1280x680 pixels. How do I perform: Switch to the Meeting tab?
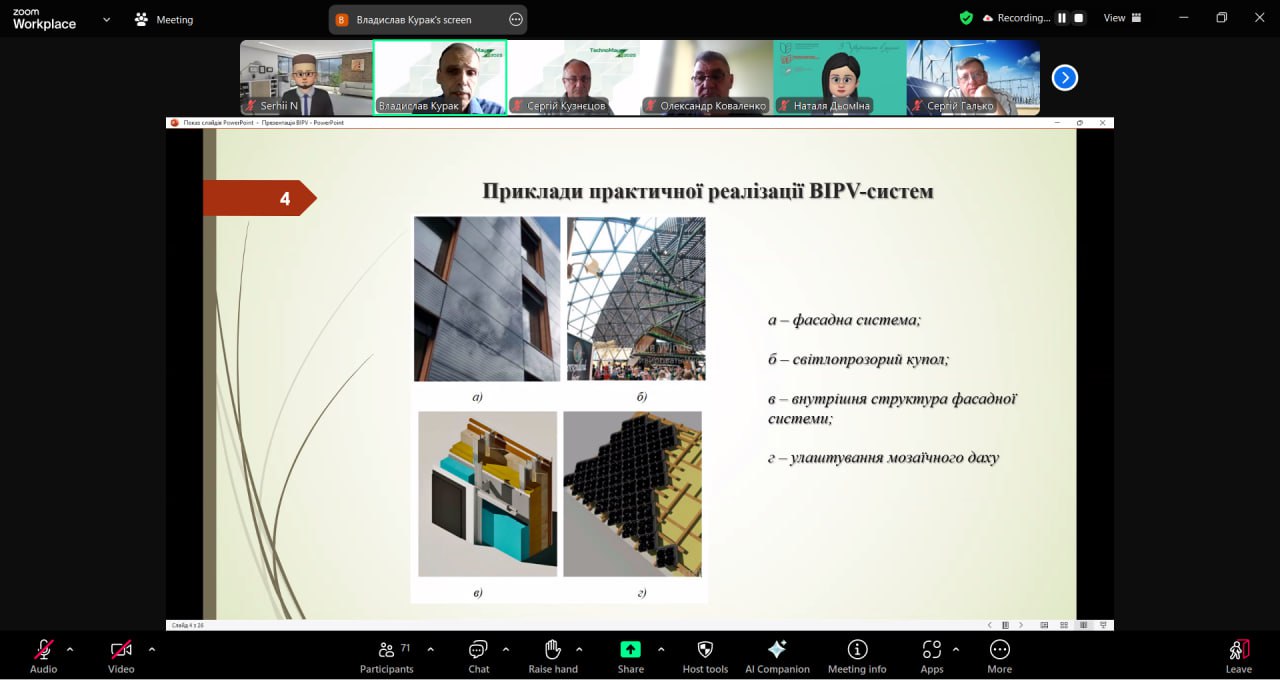164,19
